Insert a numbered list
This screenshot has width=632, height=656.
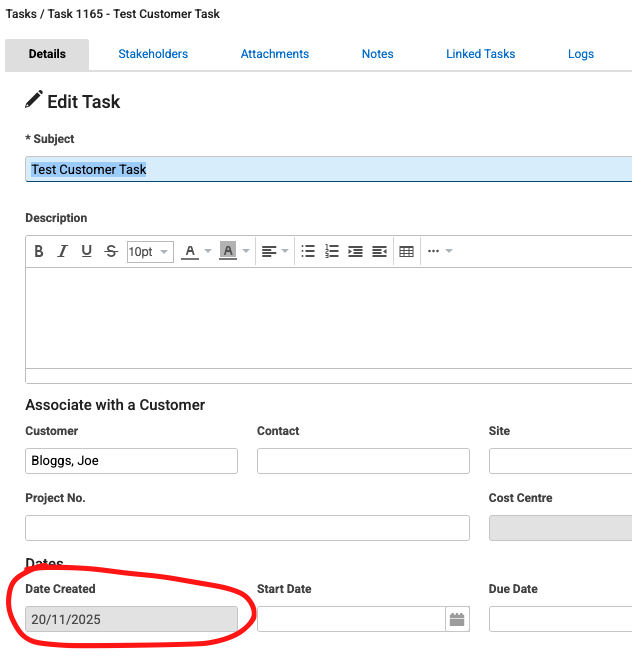(332, 251)
